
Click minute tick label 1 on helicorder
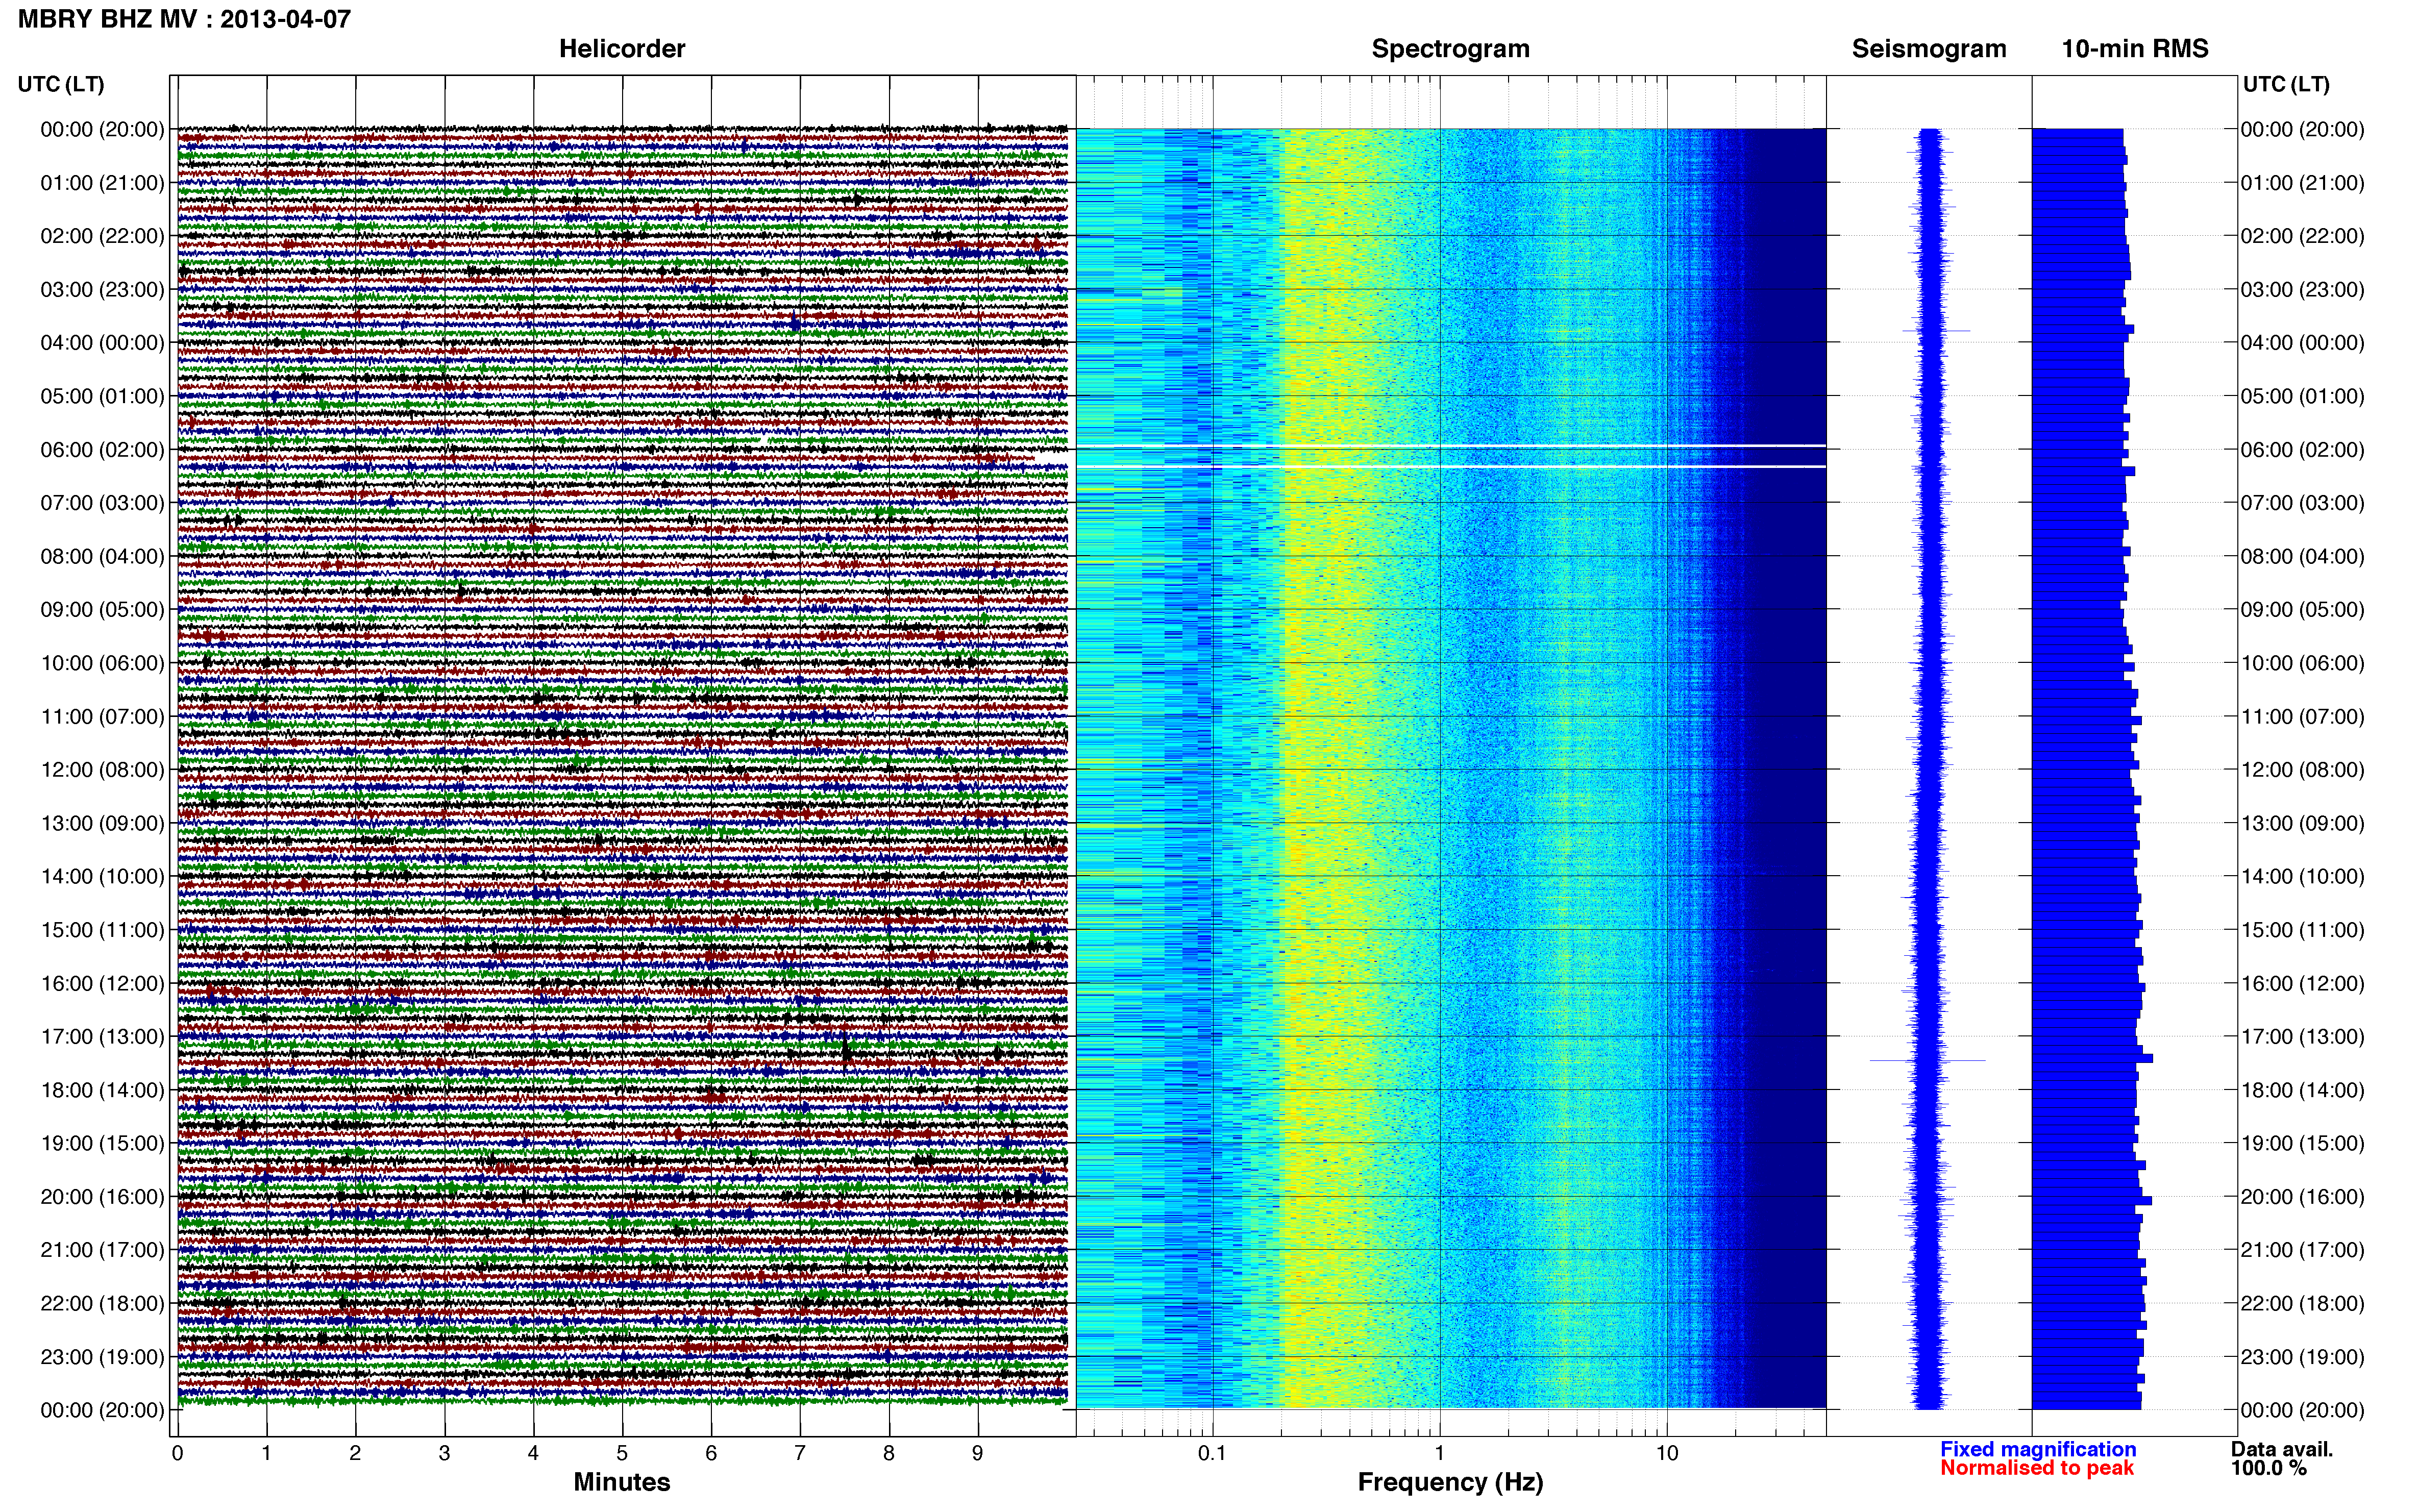266,1454
